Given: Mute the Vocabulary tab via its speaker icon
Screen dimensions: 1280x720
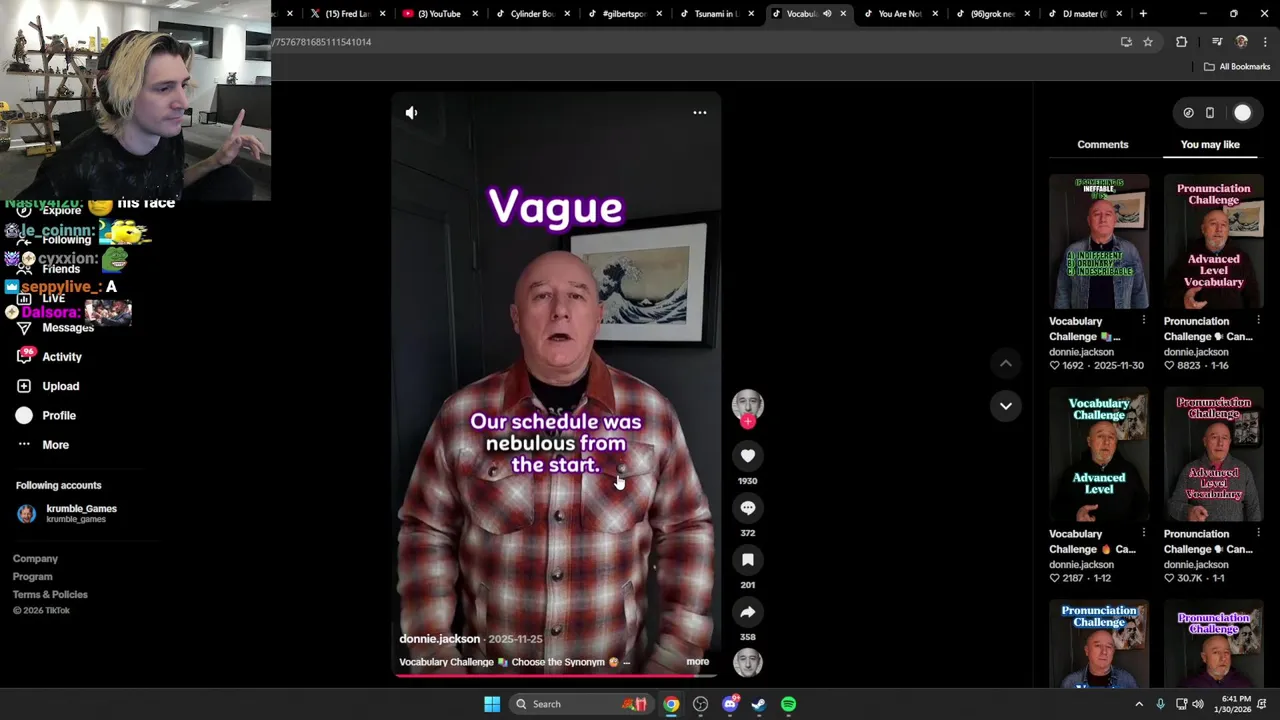Looking at the screenshot, I should [x=826, y=14].
